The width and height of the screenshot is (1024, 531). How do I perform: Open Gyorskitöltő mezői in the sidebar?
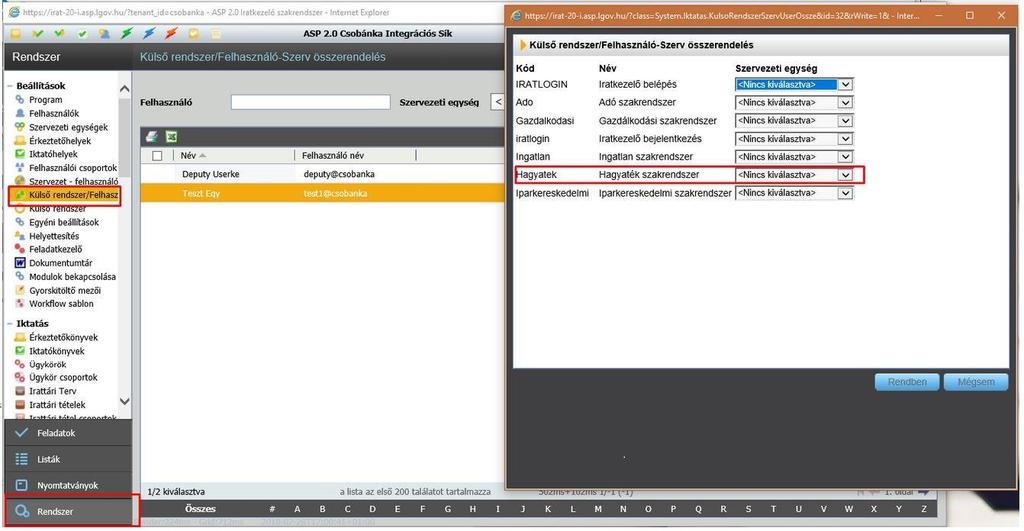click(65, 291)
